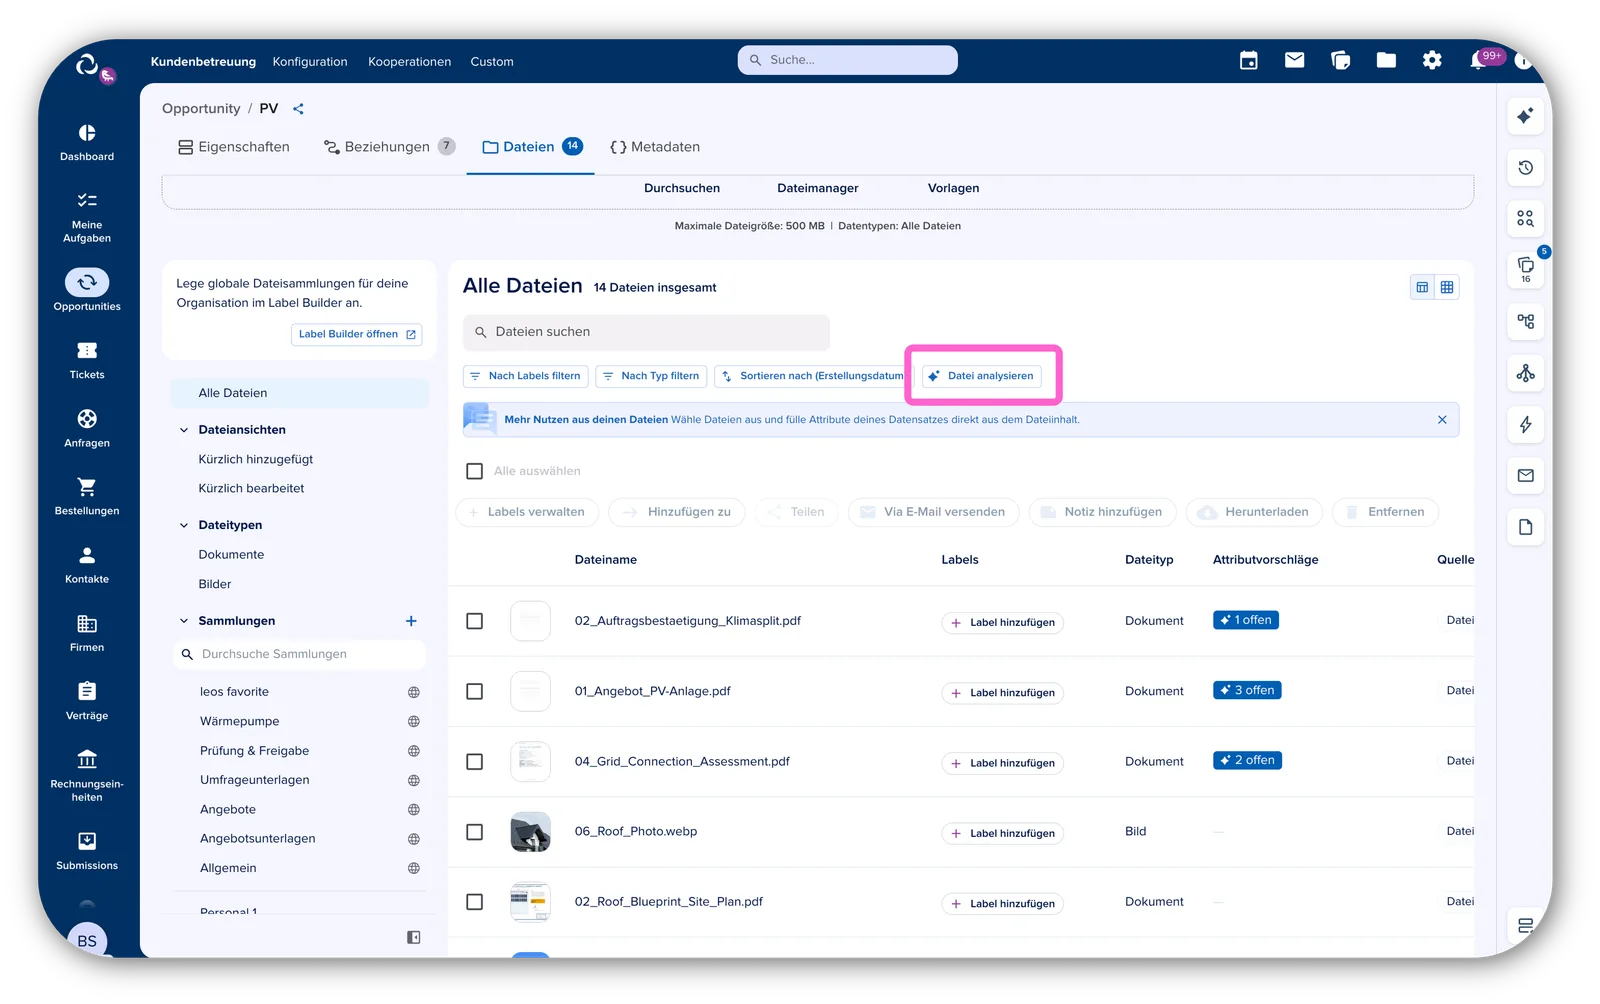Select 01_Angebot_PV-Anlage.pdf checkbox
Image resolution: width=1600 pixels, height=1004 pixels.
click(475, 692)
